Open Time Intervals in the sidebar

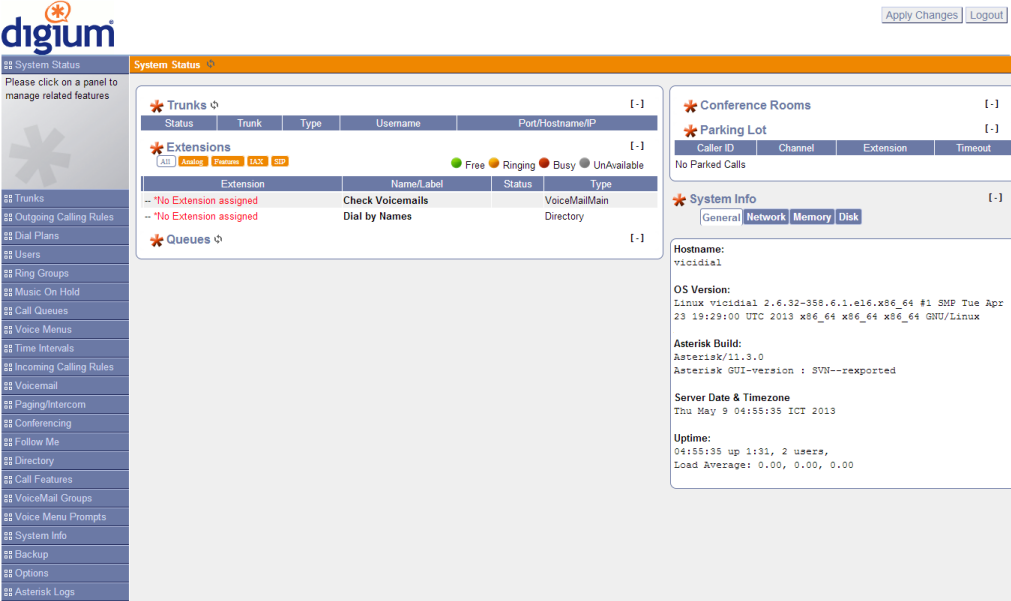point(65,348)
